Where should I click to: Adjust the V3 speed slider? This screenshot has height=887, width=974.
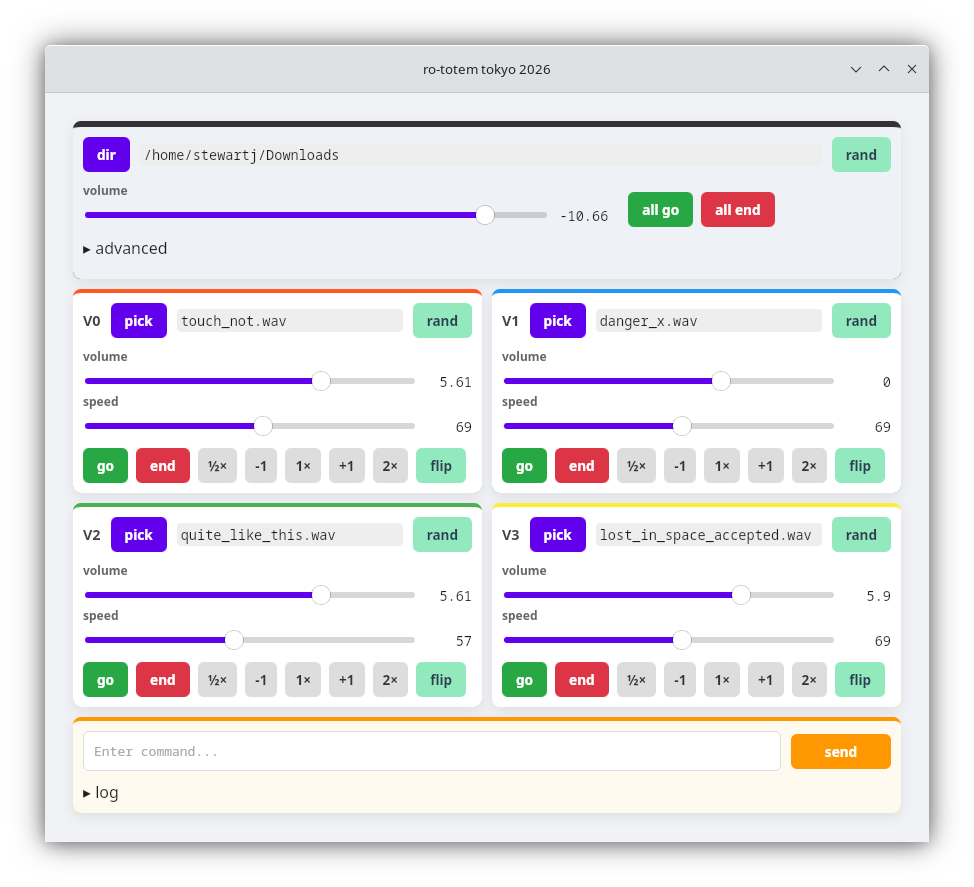click(x=669, y=640)
